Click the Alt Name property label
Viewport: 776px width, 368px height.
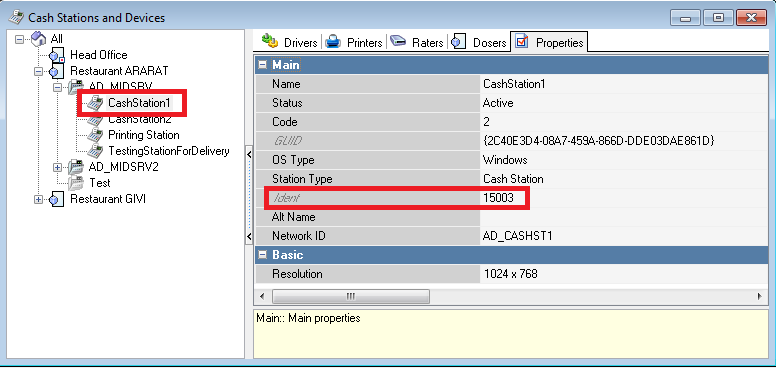pos(293,217)
